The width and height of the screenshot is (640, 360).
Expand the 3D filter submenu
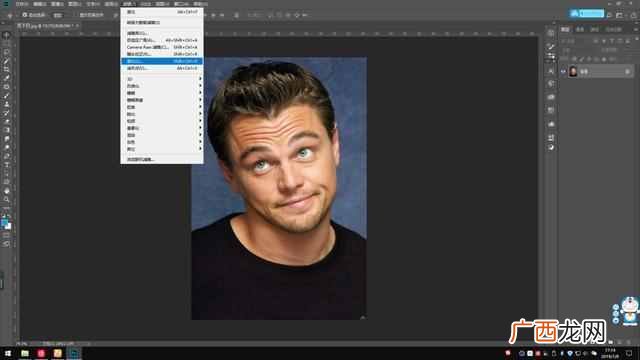point(162,79)
